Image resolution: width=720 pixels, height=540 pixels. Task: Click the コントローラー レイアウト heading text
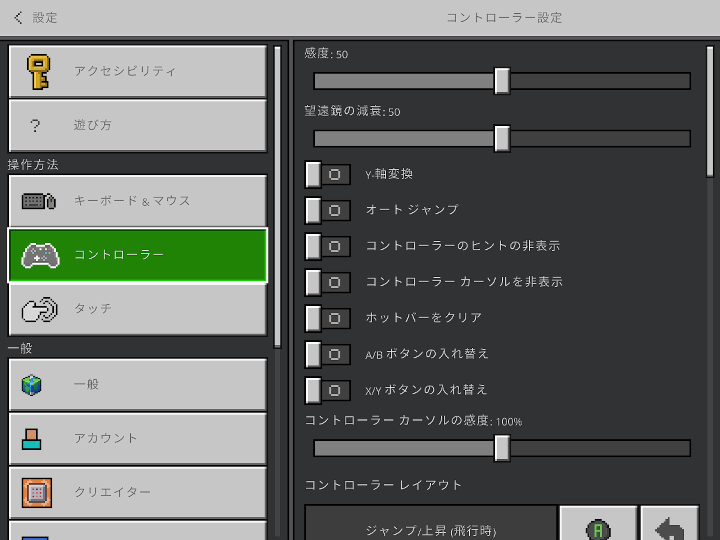coord(383,485)
